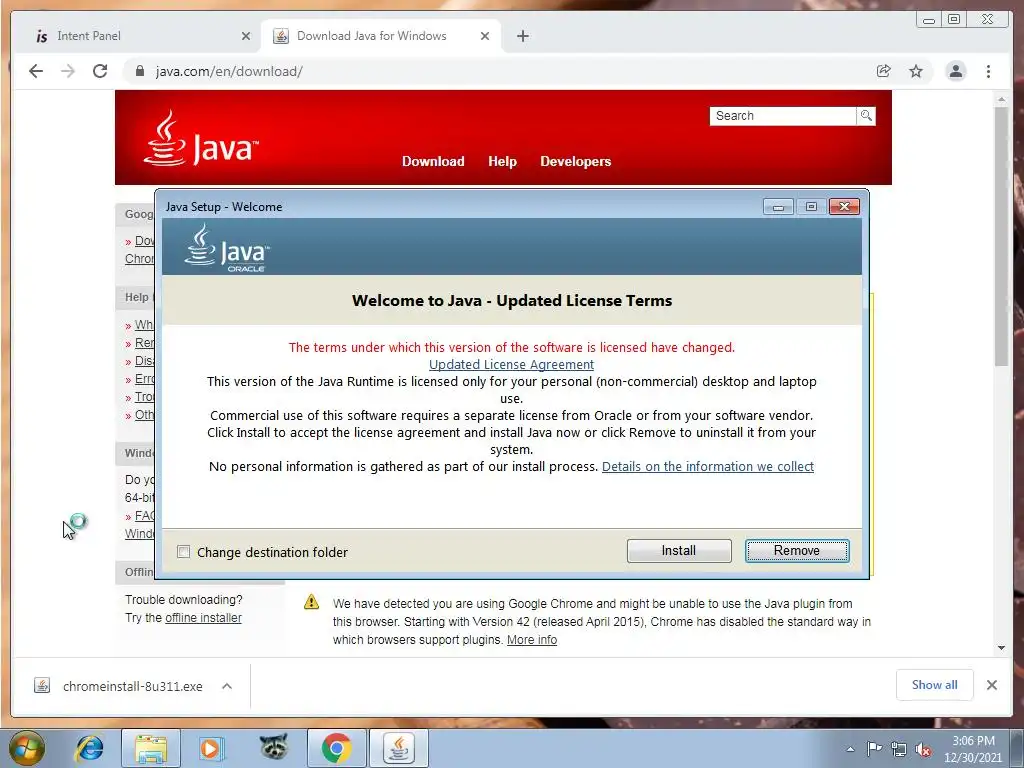Click the page scrollbar down arrow
1024x768 pixels.
click(x=1002, y=648)
